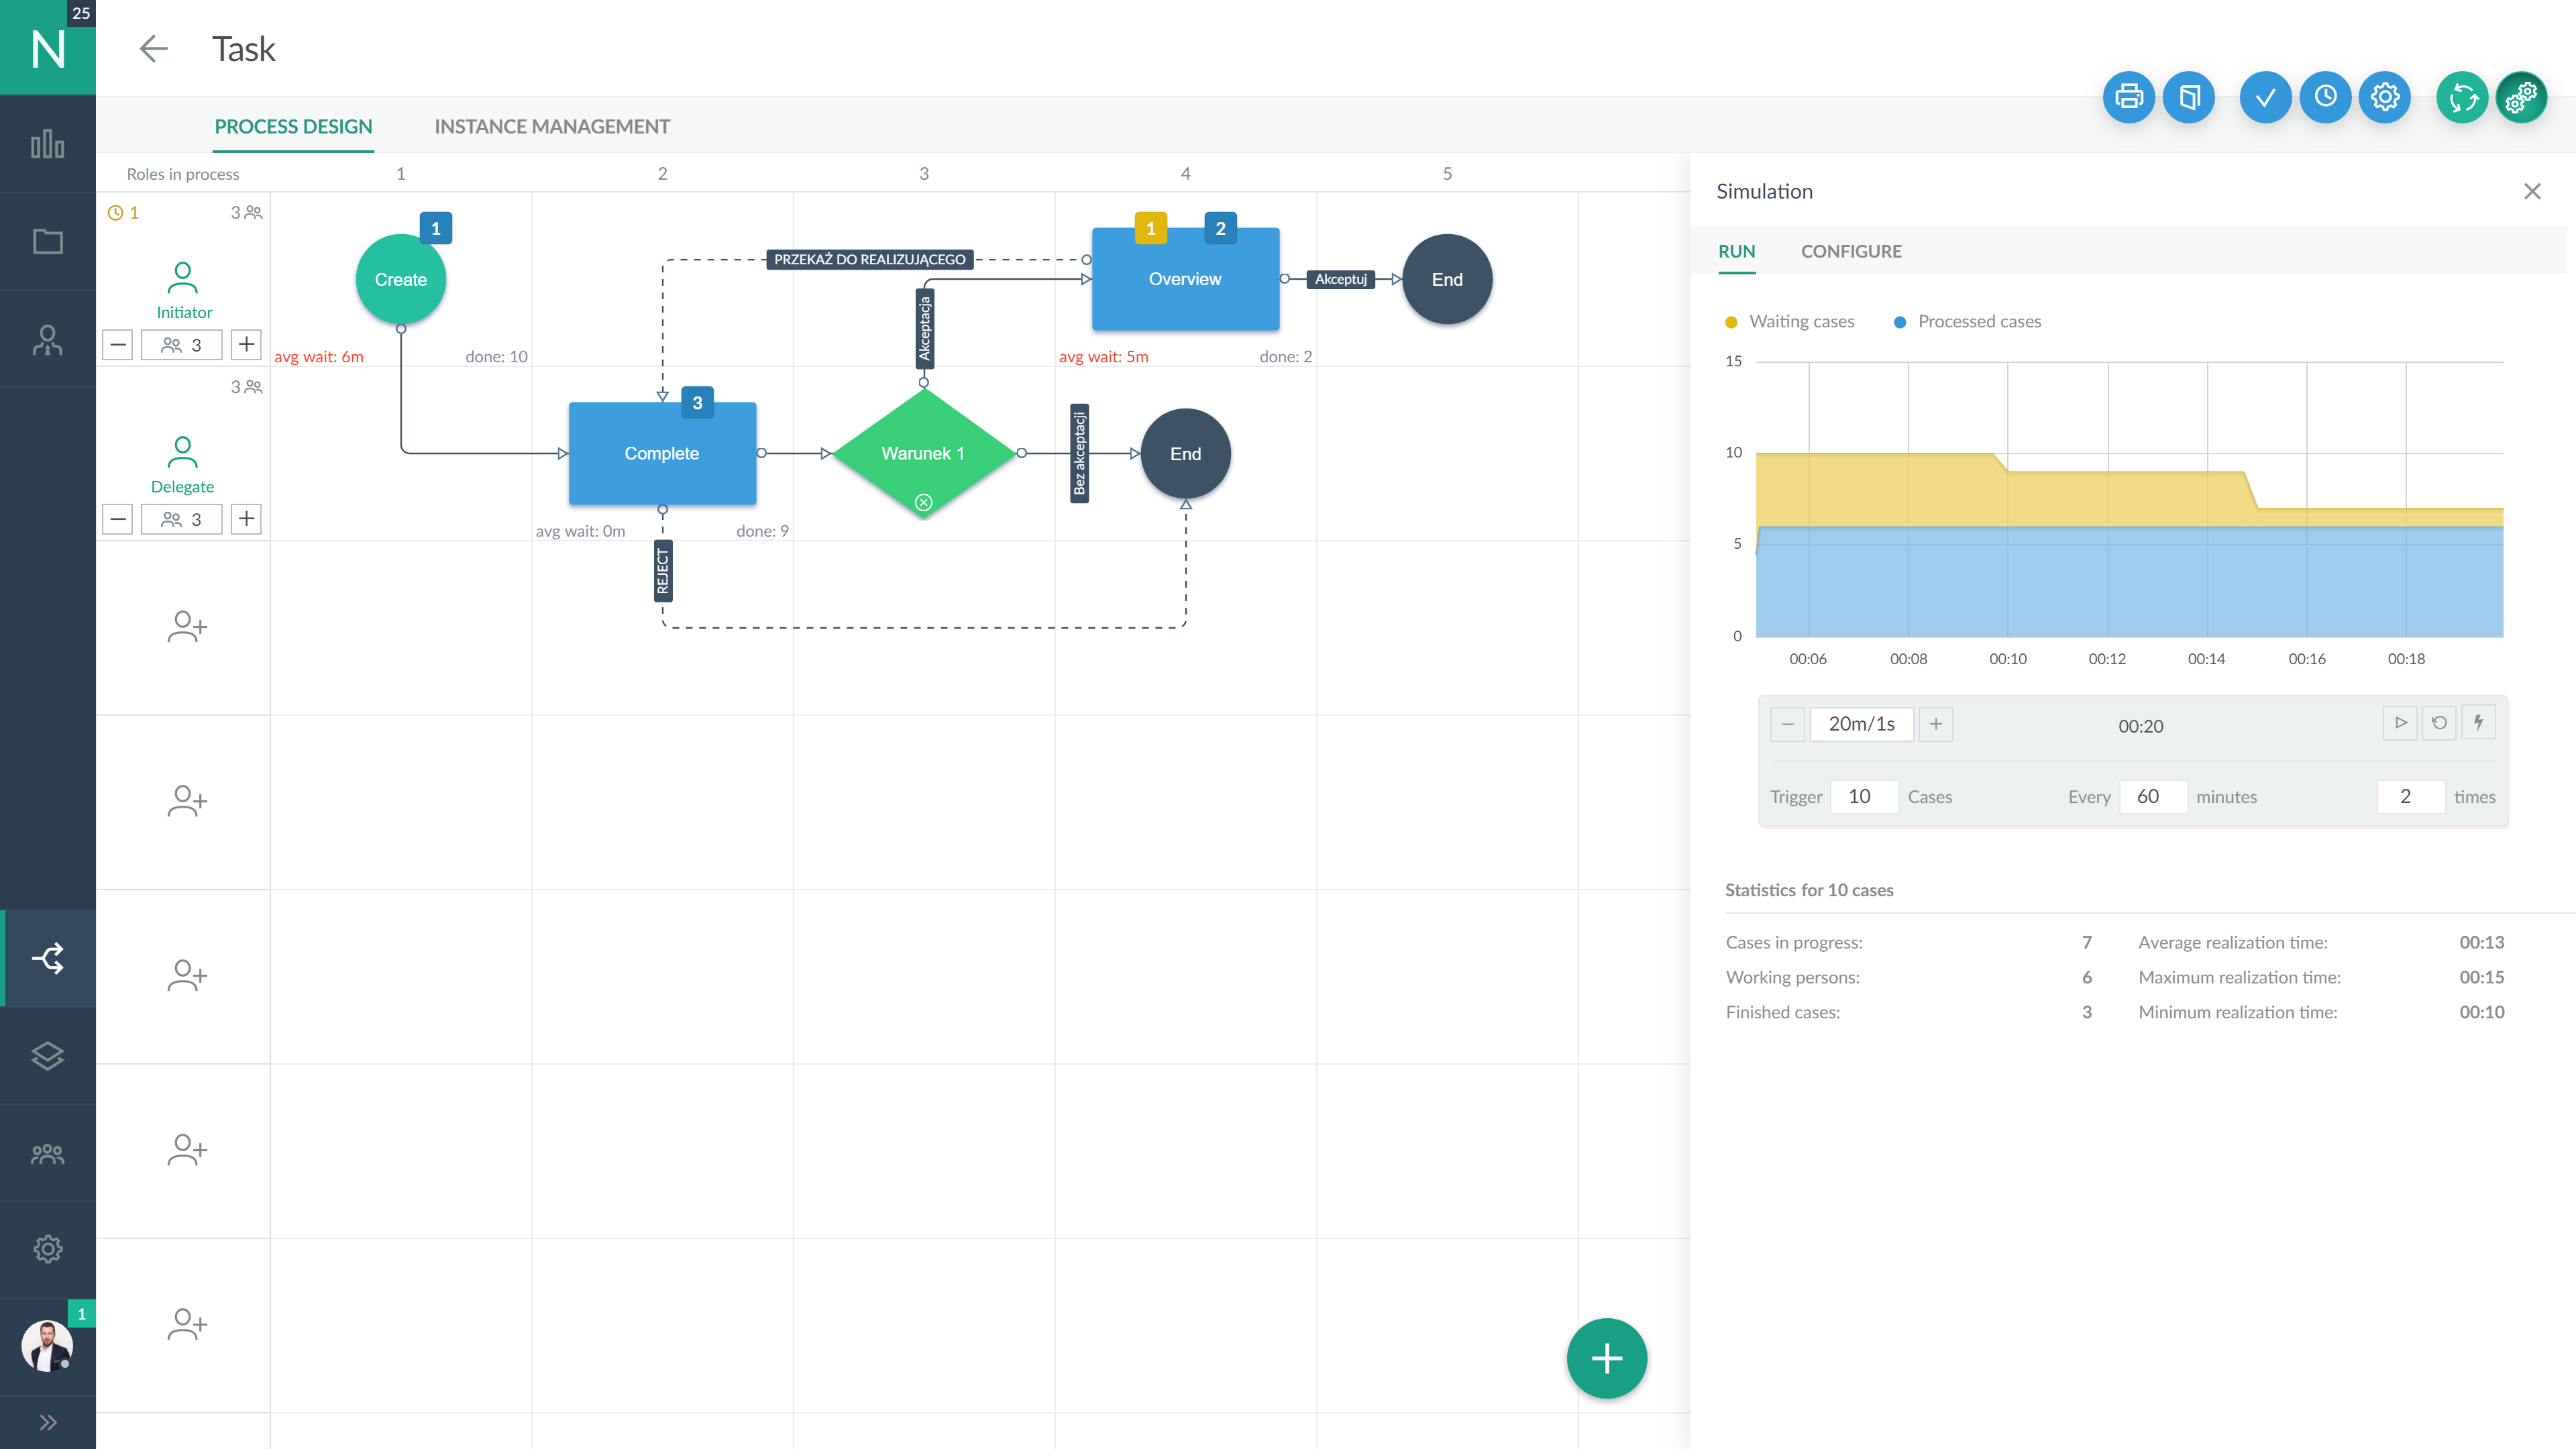Decrease Initiator person count
Viewport: 2576px width, 1449px height.
[x=118, y=345]
